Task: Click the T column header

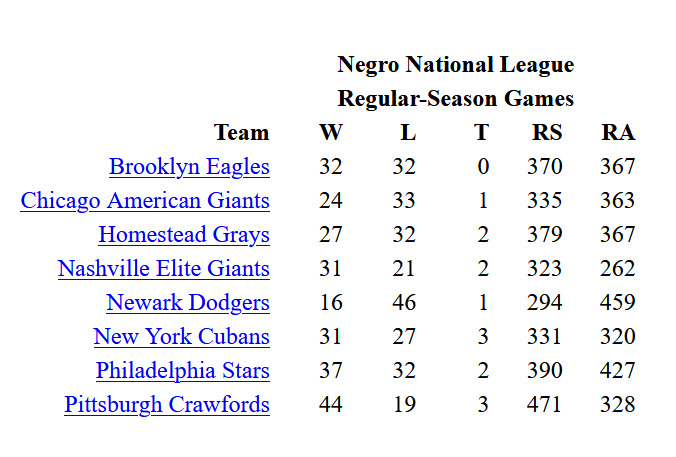Action: click(482, 132)
